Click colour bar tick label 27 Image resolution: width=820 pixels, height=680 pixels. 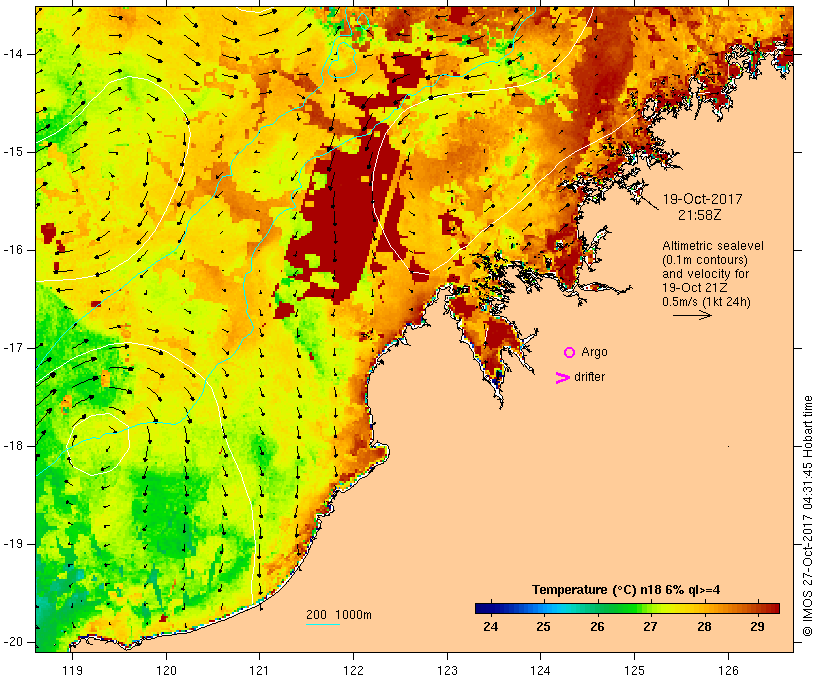650,627
